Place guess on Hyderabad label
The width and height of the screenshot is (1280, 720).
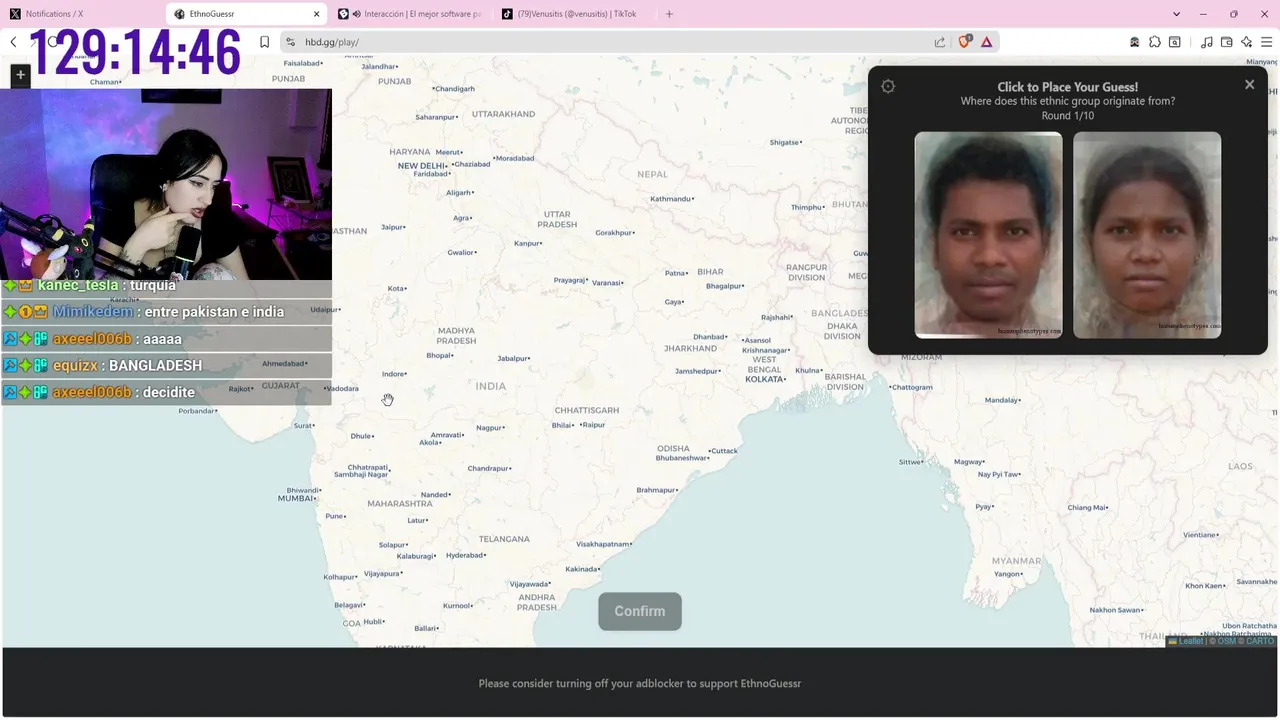coord(465,555)
